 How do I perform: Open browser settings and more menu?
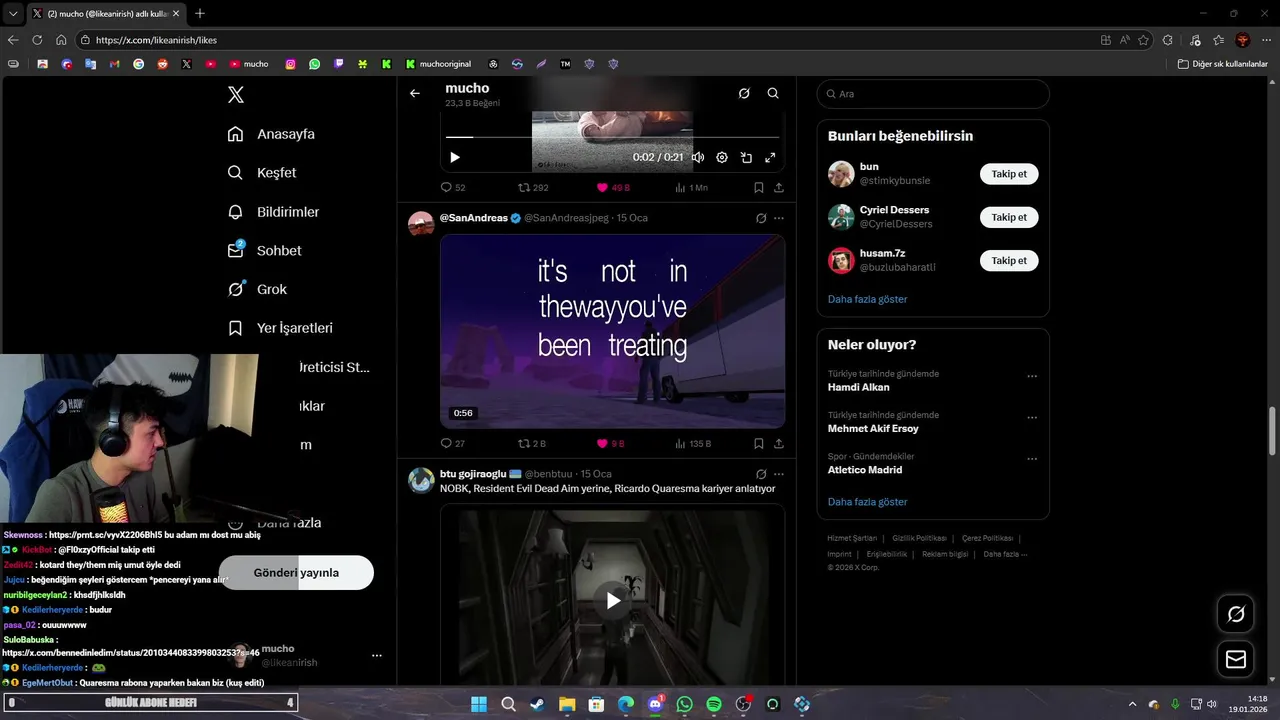click(x=1266, y=40)
